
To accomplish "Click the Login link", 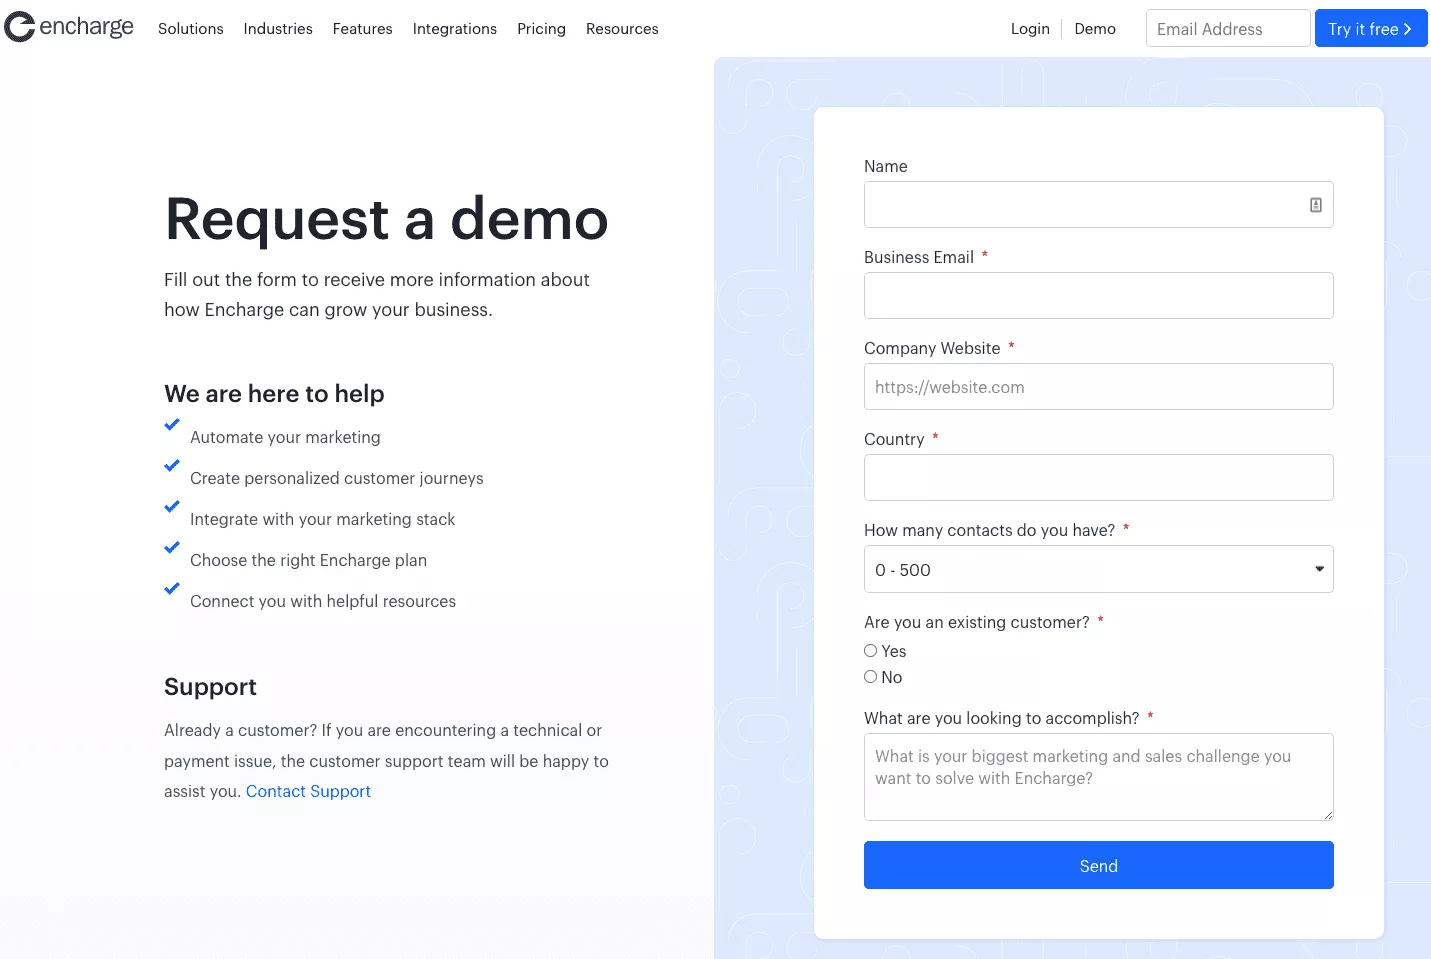I will point(1030,29).
